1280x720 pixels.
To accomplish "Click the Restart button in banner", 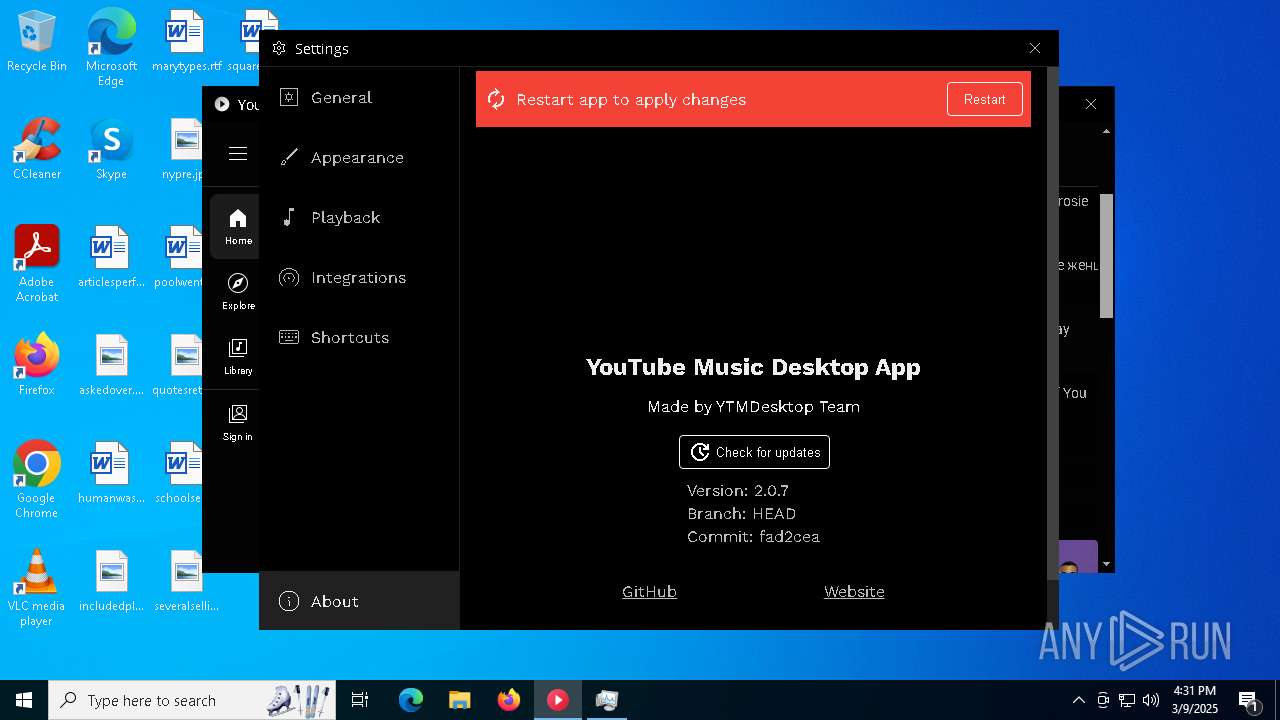I will point(985,99).
